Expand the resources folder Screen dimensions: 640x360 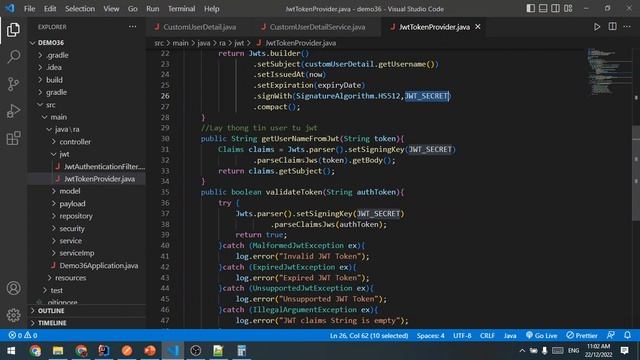(70, 278)
